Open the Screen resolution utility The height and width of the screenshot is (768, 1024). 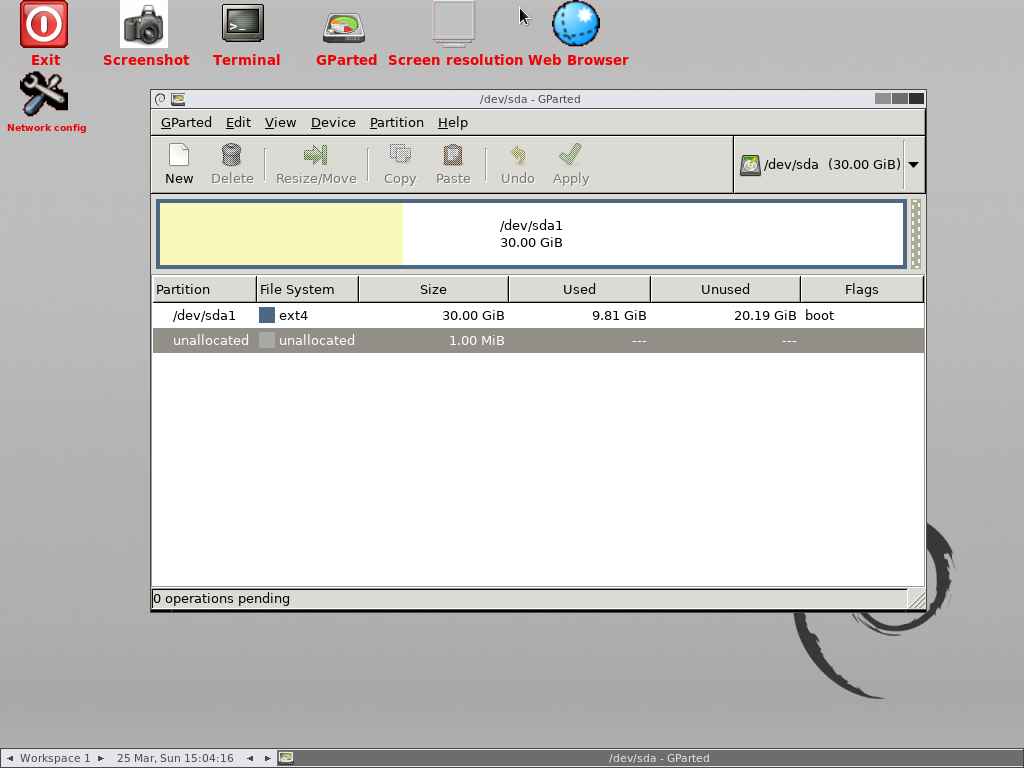coord(452,25)
